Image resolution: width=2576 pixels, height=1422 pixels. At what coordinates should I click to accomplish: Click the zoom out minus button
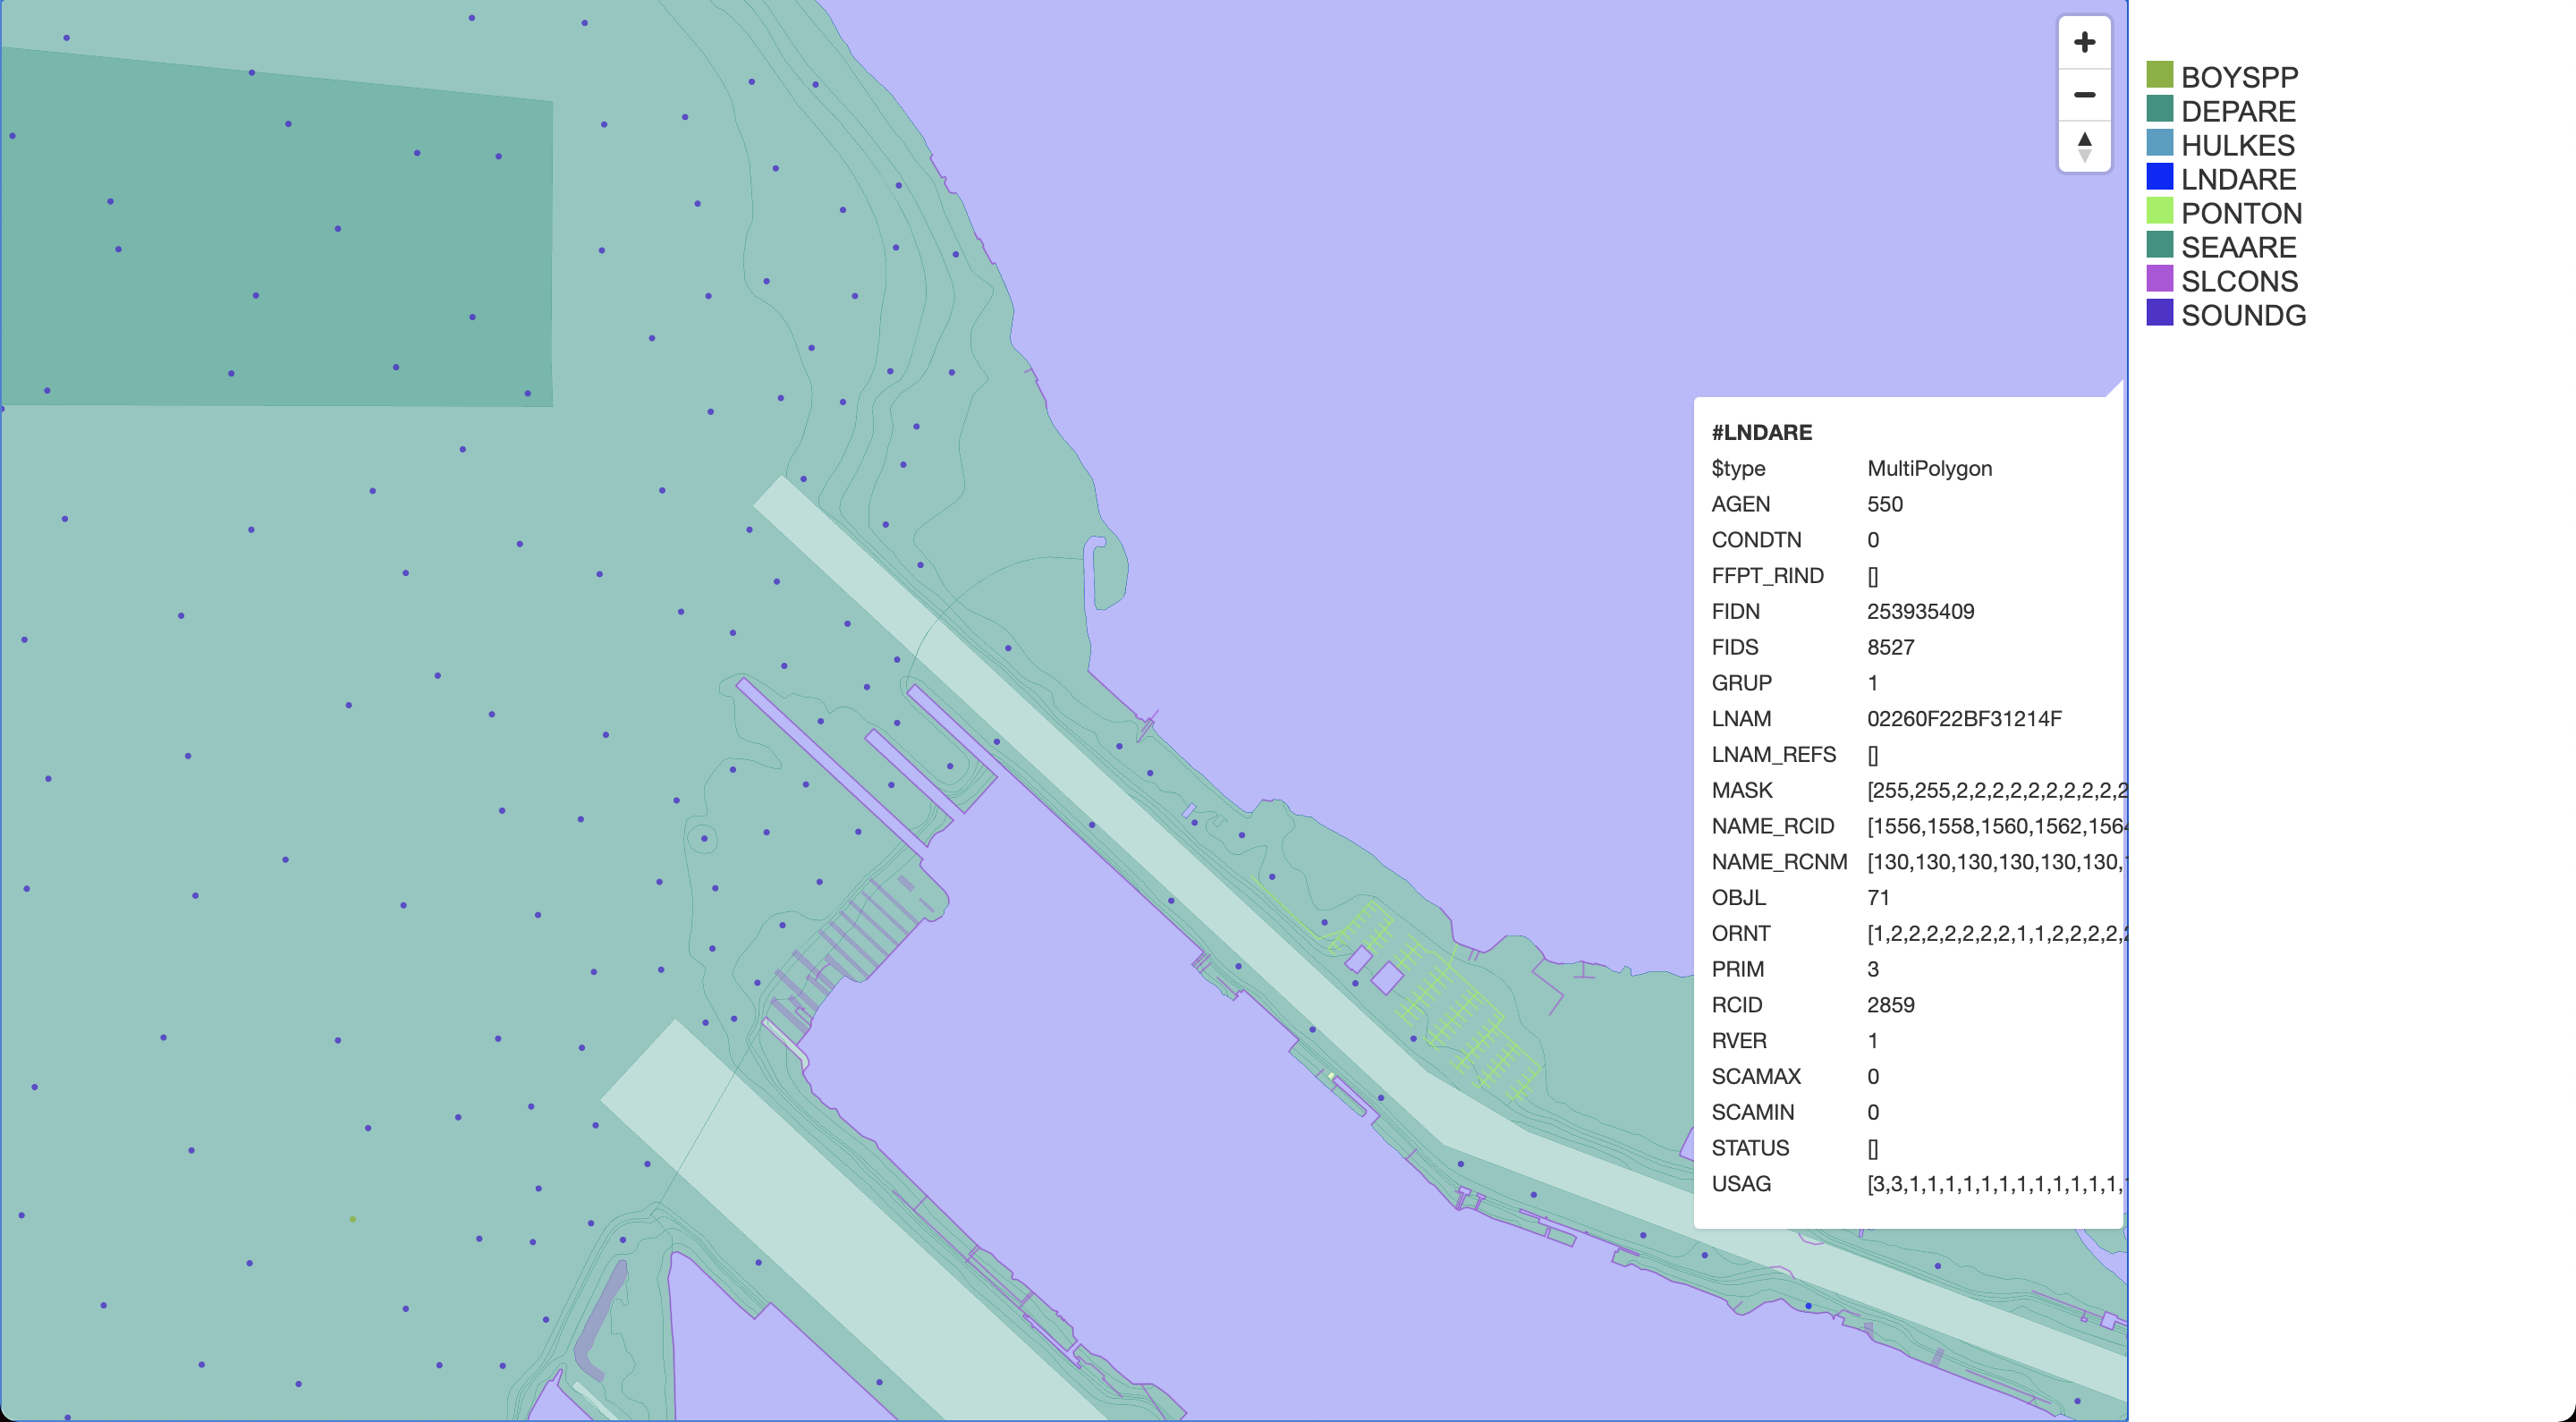coord(2084,95)
